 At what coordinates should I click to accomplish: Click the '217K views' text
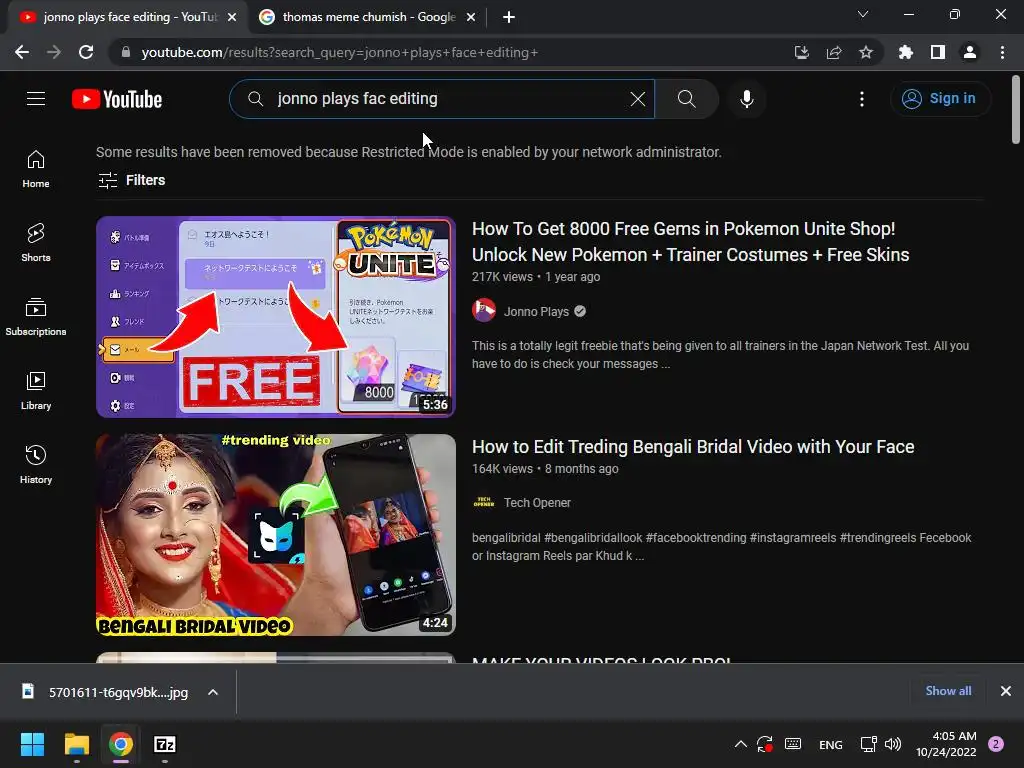coord(502,277)
